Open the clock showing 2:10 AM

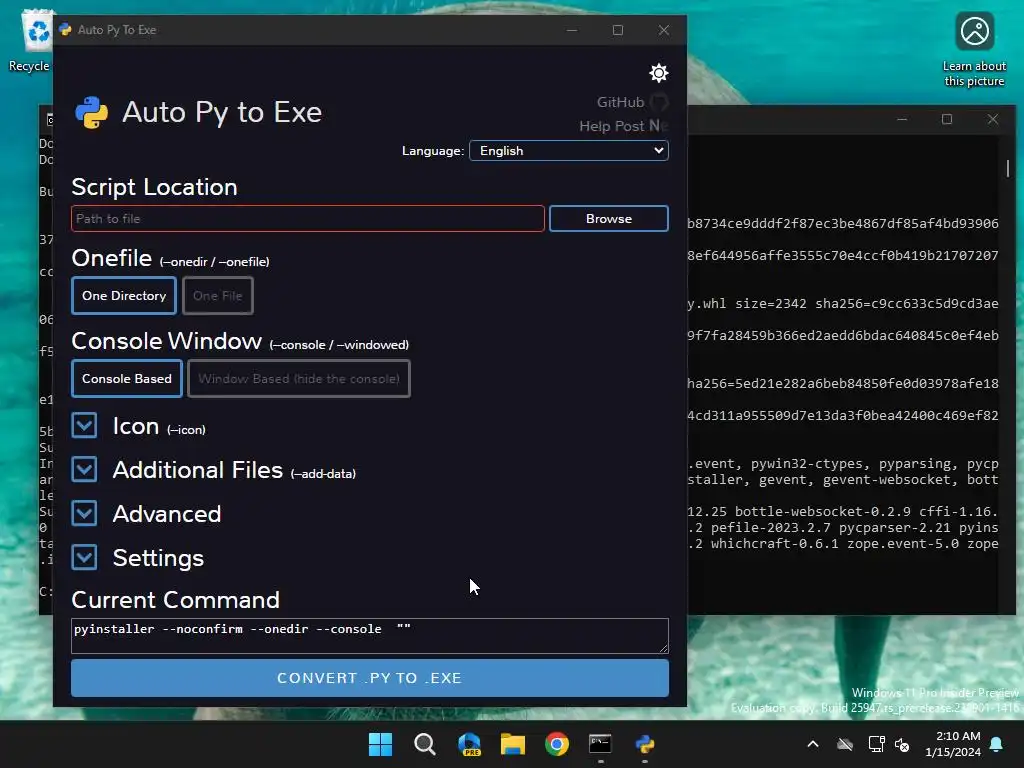pyautogui.click(x=953, y=744)
